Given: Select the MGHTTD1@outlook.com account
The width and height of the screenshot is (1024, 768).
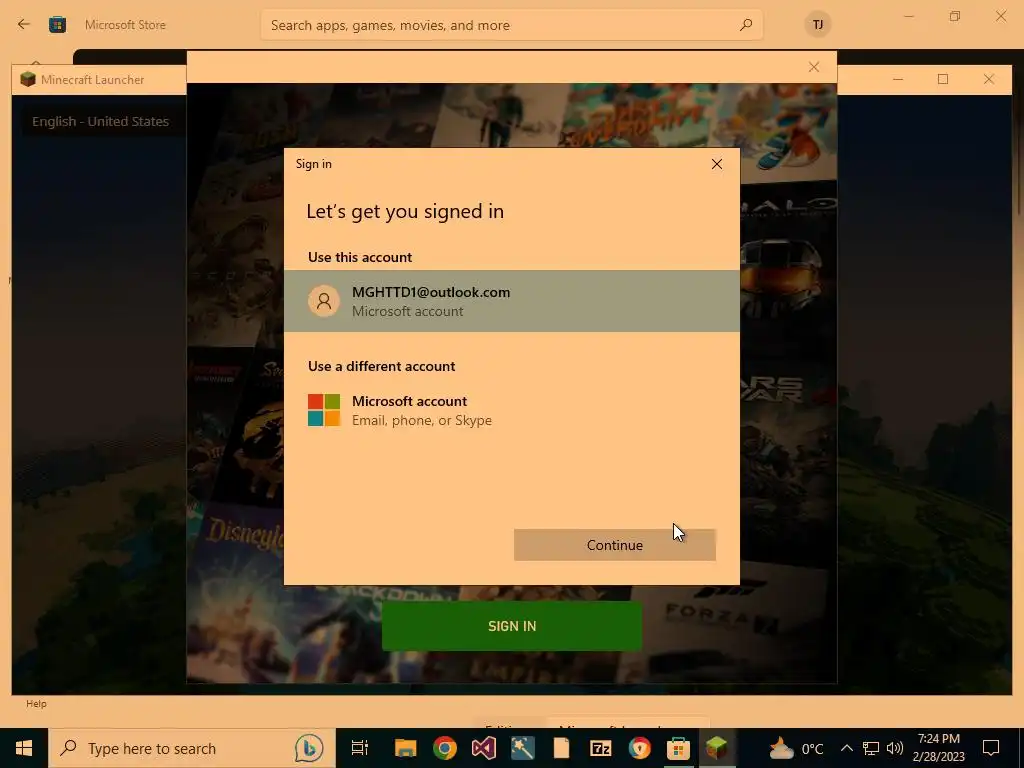Looking at the screenshot, I should tap(511, 301).
